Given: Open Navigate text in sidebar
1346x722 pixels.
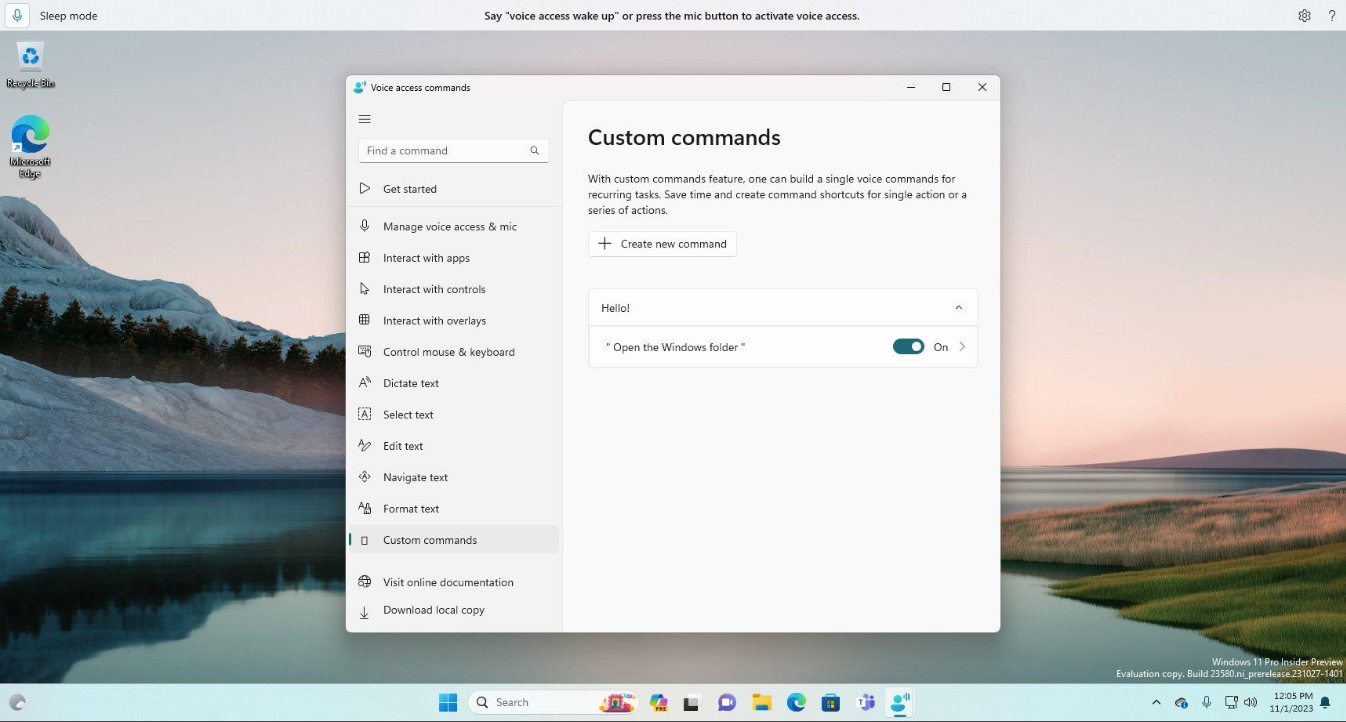Looking at the screenshot, I should [453, 477].
